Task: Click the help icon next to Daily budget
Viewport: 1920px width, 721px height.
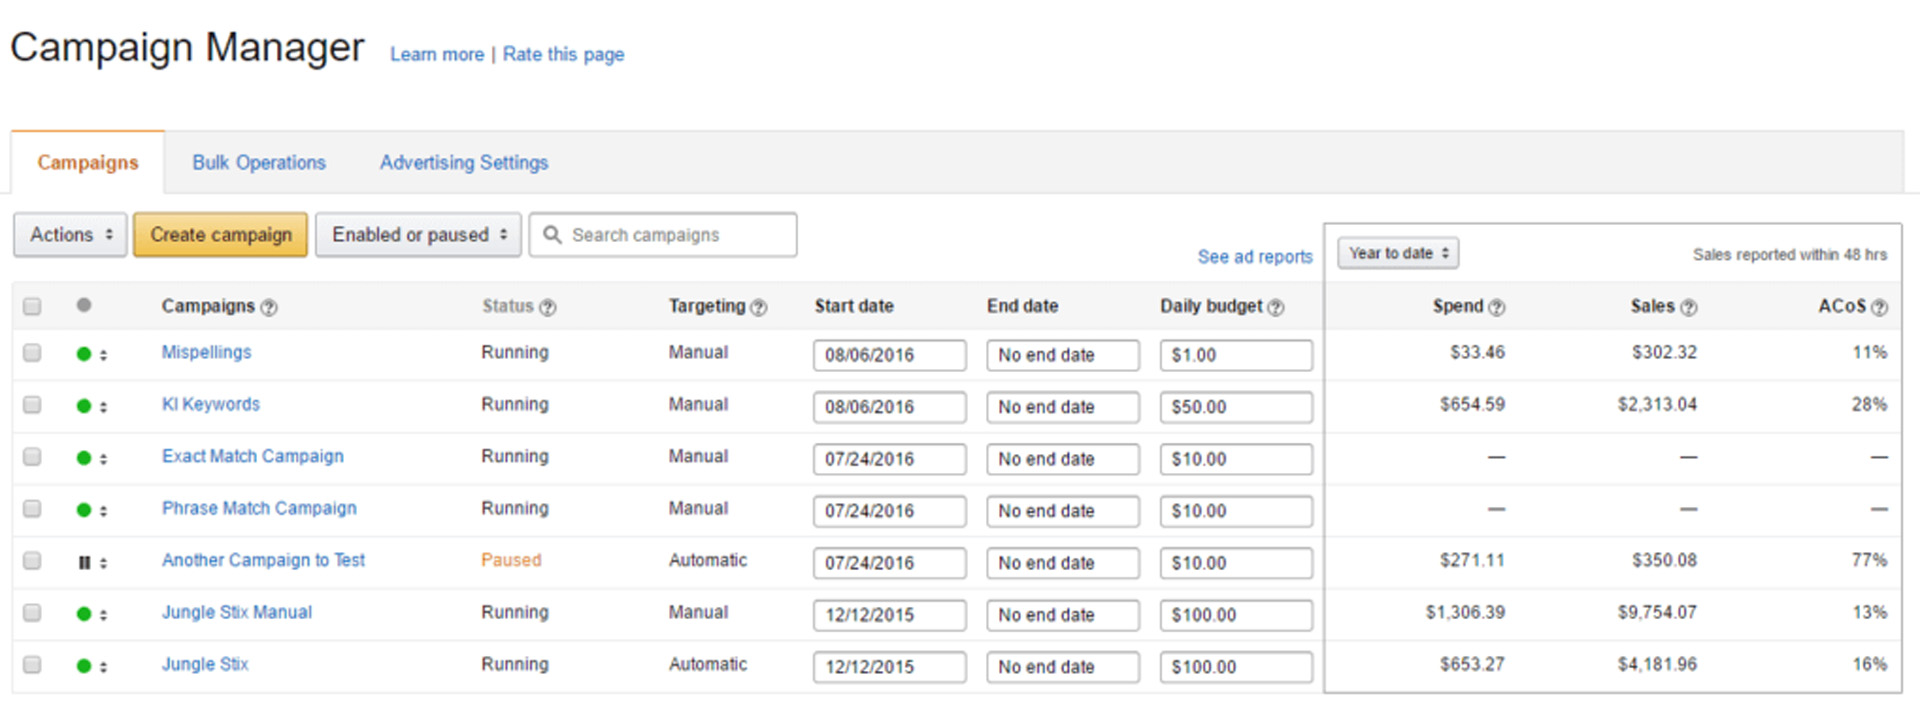Action: coord(1276,308)
